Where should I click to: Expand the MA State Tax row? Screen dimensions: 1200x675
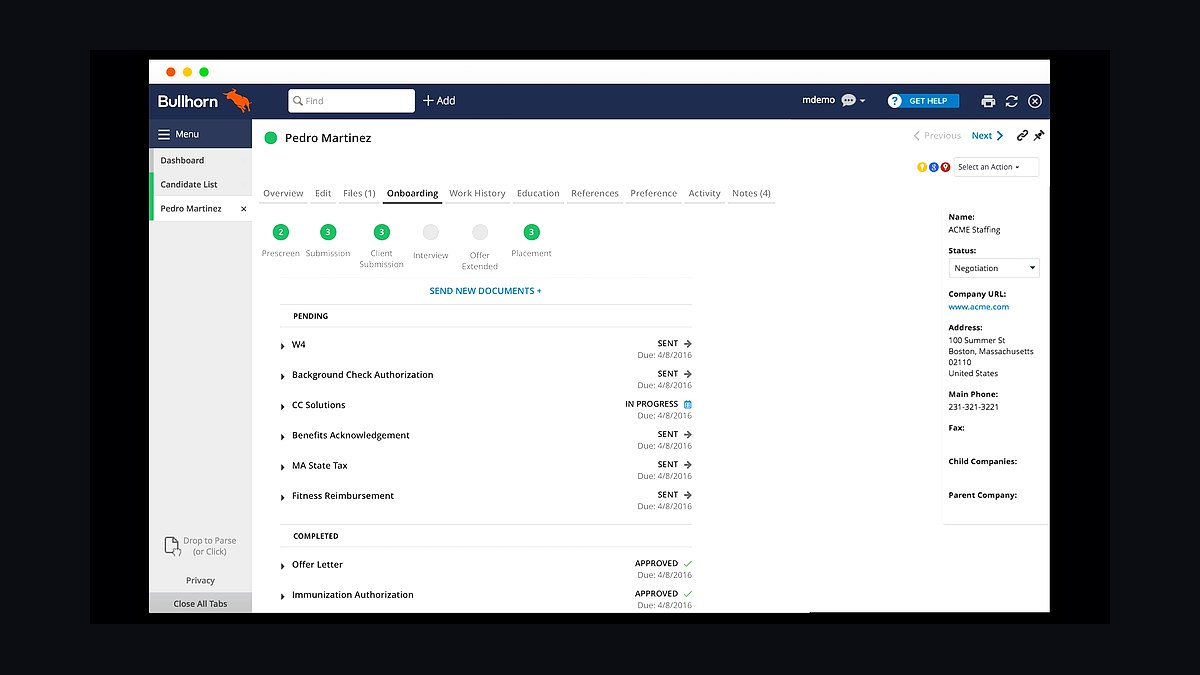(283, 467)
